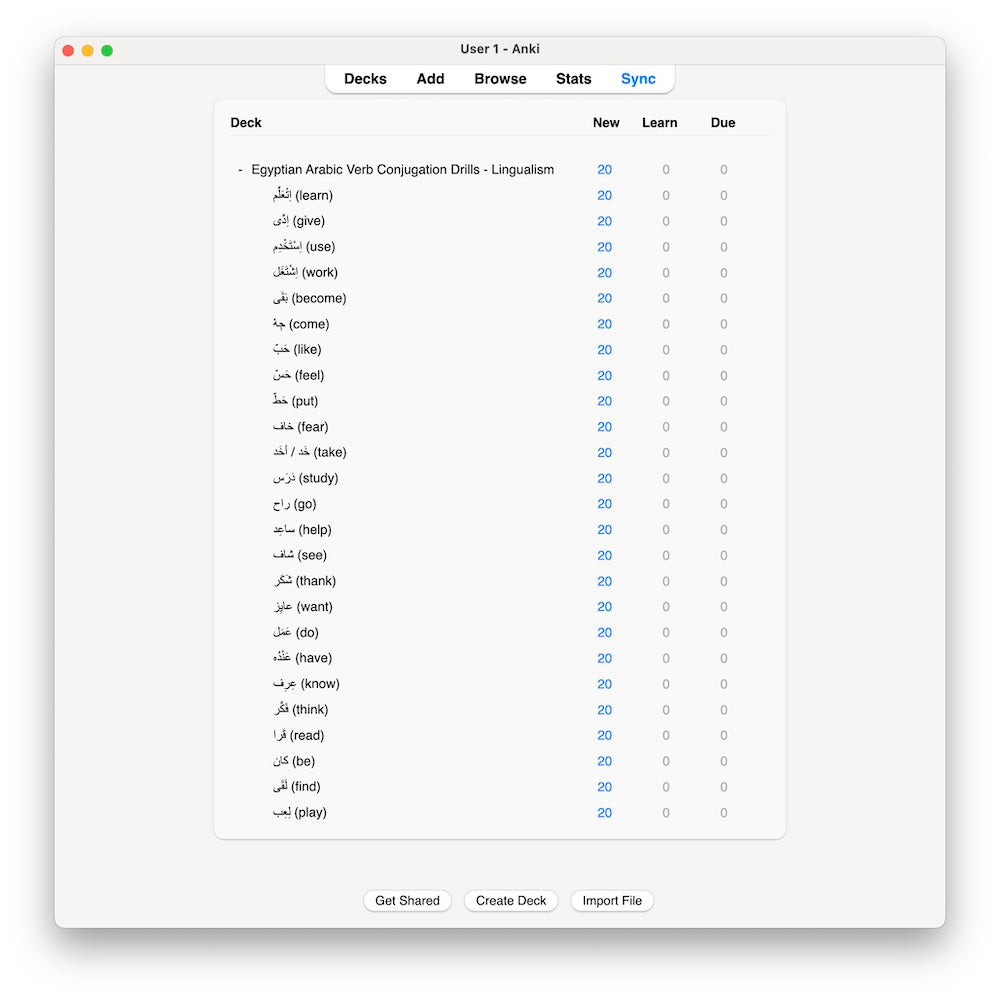Click the (want) subdeck
Screen dimensions: 1000x1000
coord(302,607)
